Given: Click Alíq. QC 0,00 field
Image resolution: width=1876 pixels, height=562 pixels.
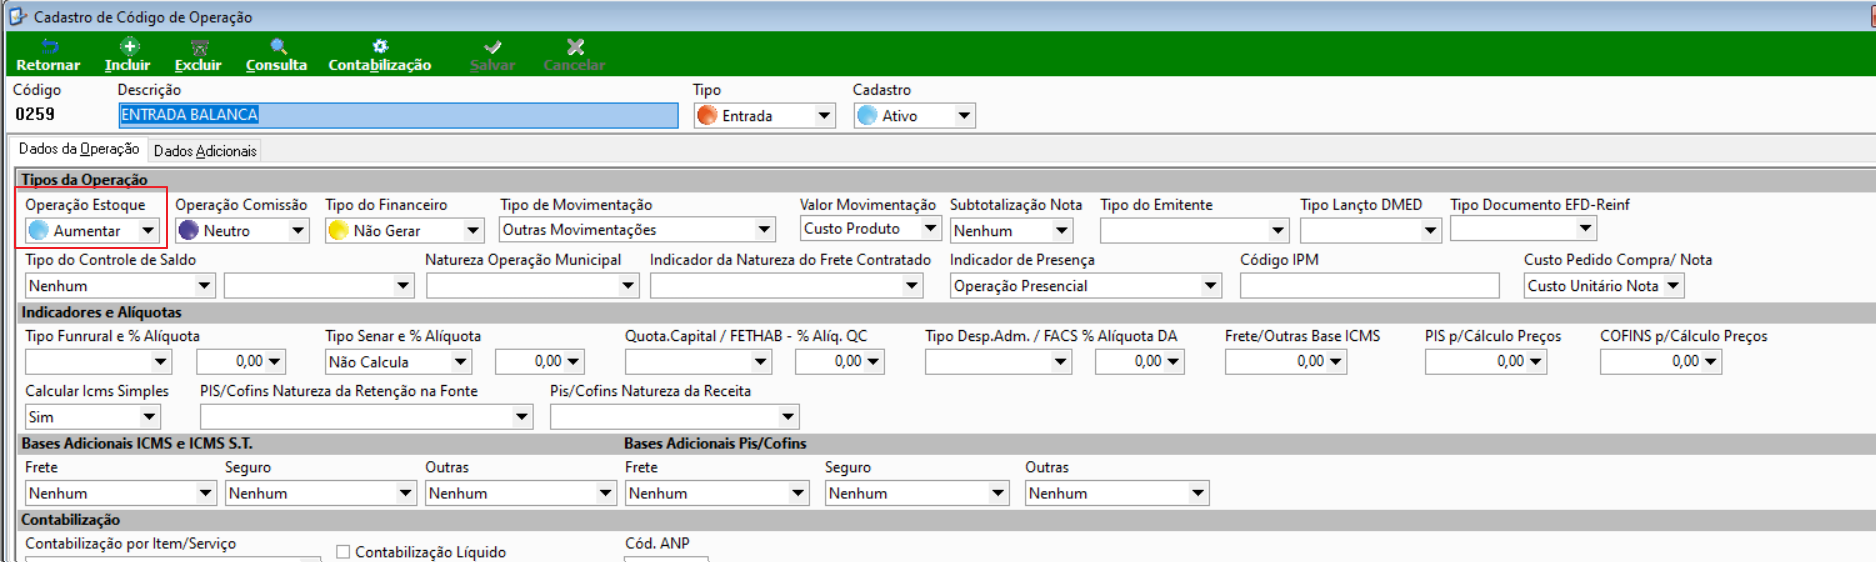Looking at the screenshot, I should click(840, 361).
